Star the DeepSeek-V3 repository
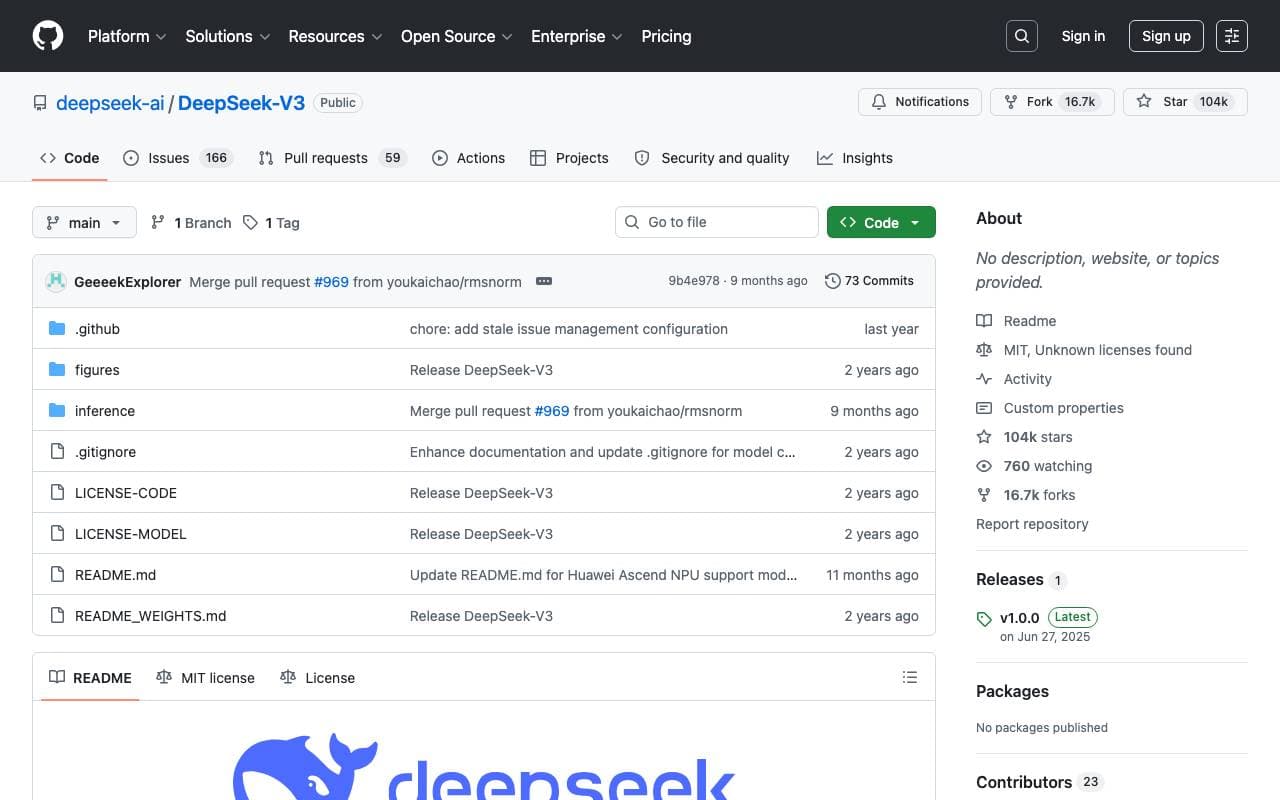This screenshot has width=1280, height=800. 1185,102
